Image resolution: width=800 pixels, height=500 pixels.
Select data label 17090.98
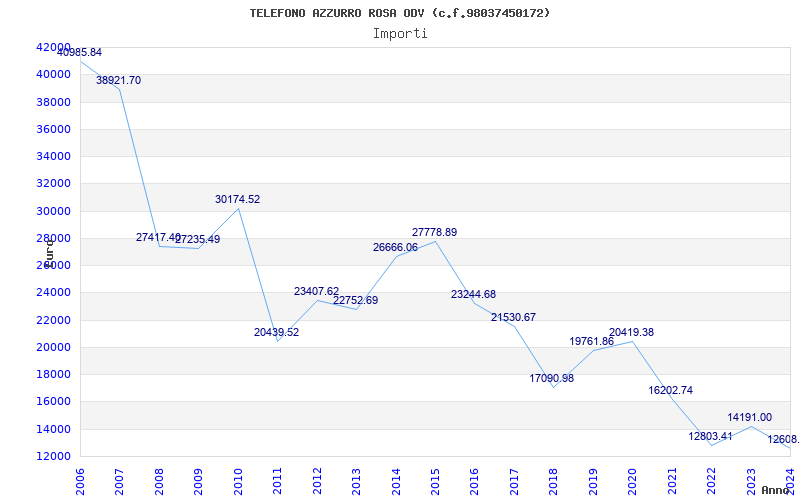(552, 379)
